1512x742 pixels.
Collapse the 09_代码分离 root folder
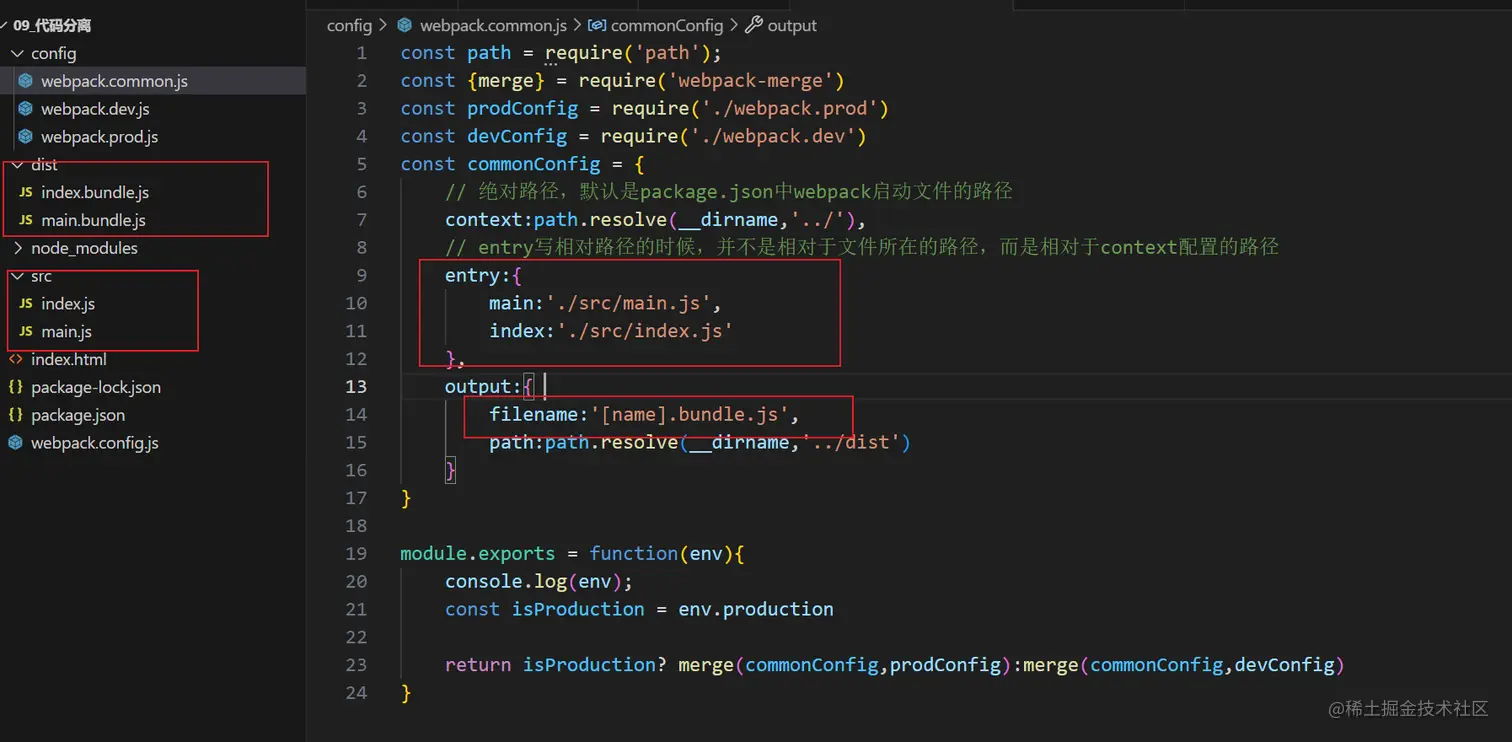(x=5, y=25)
